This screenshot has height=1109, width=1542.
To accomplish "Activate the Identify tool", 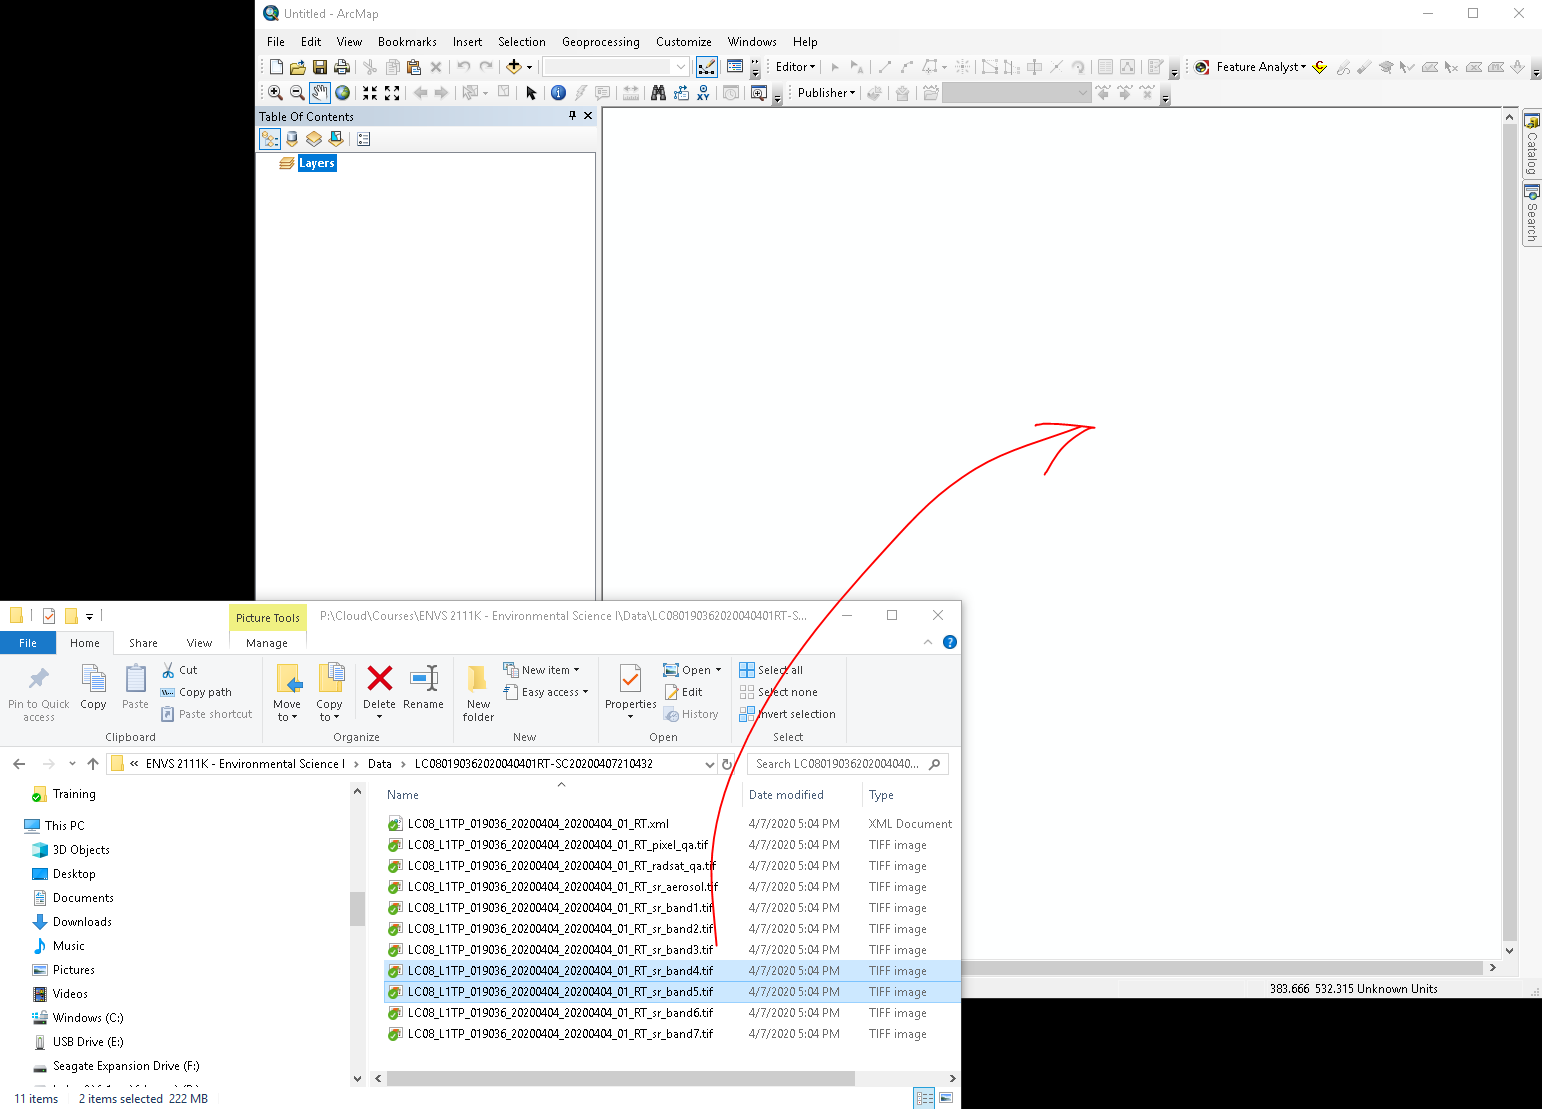I will coord(558,93).
